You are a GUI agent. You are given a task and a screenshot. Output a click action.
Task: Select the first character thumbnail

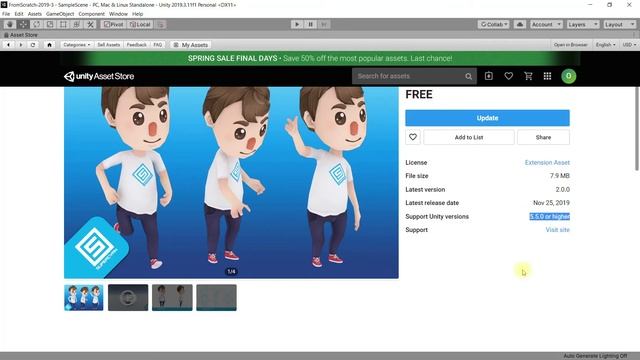84,298
